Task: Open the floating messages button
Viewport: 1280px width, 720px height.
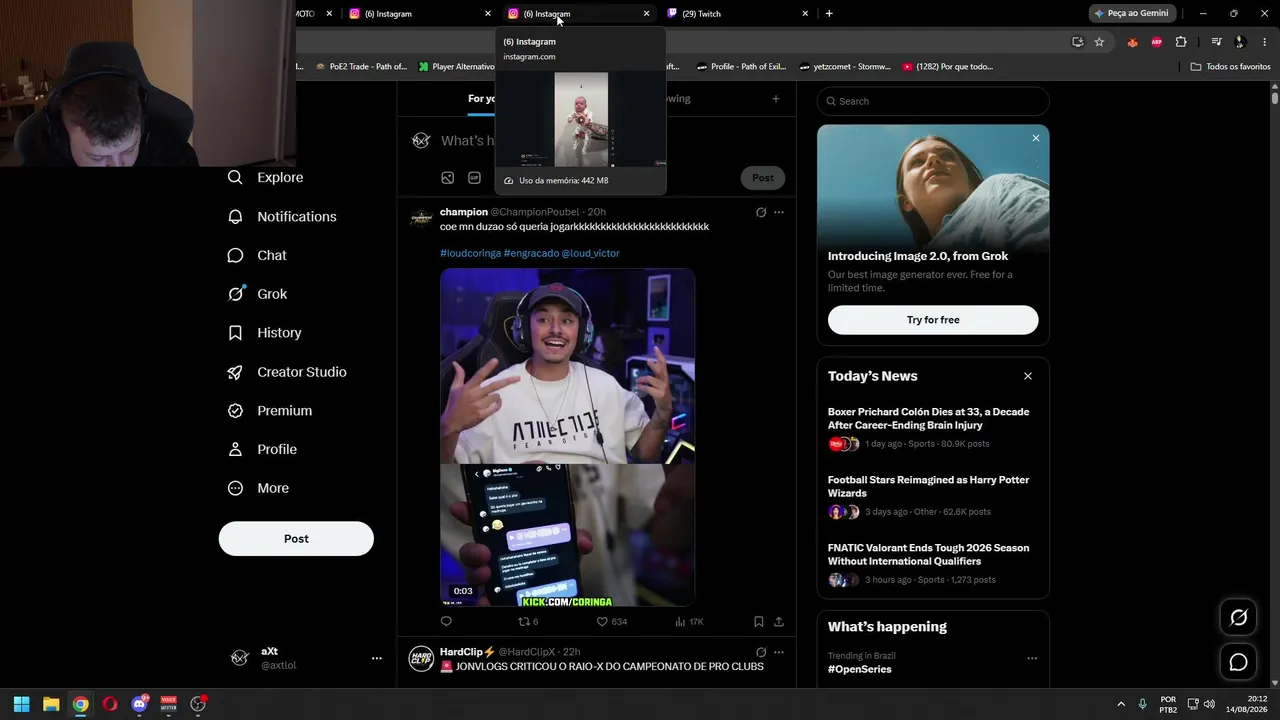Action: pyautogui.click(x=1238, y=662)
